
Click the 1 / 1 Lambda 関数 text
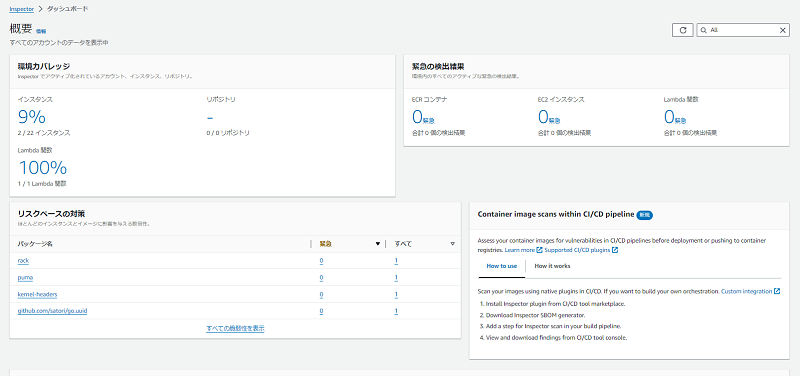tap(42, 183)
